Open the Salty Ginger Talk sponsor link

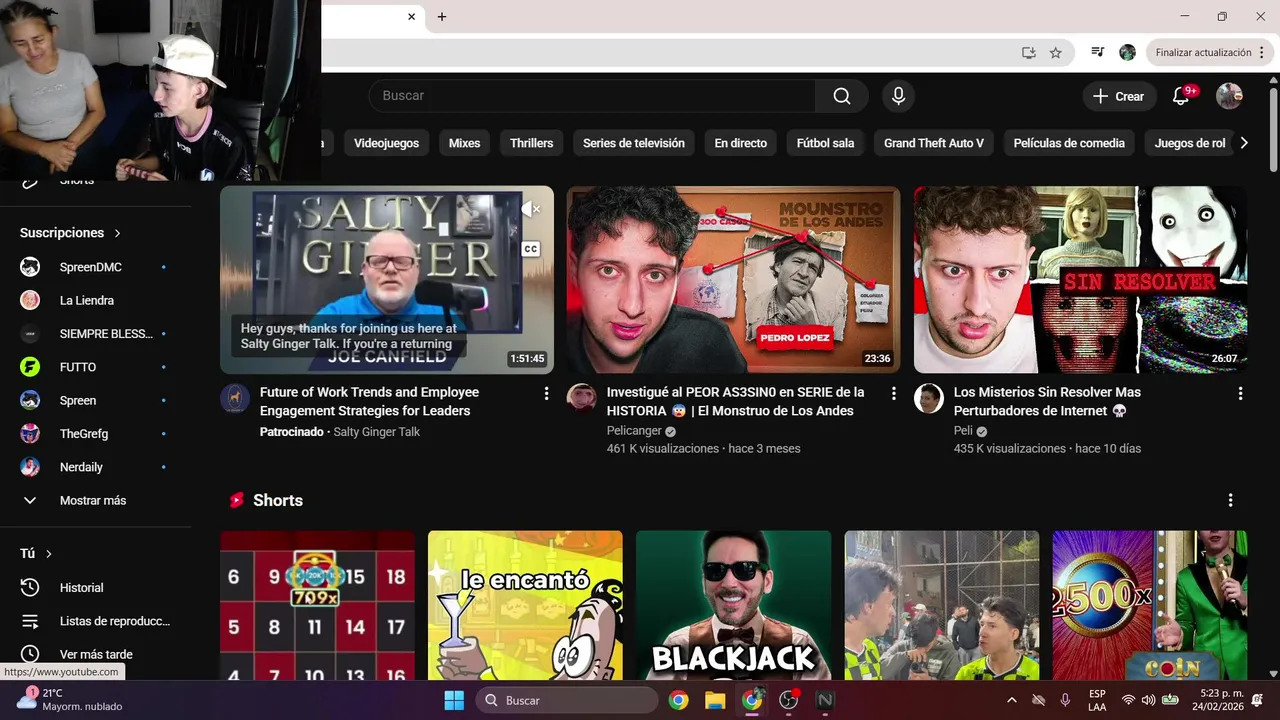coord(376,432)
